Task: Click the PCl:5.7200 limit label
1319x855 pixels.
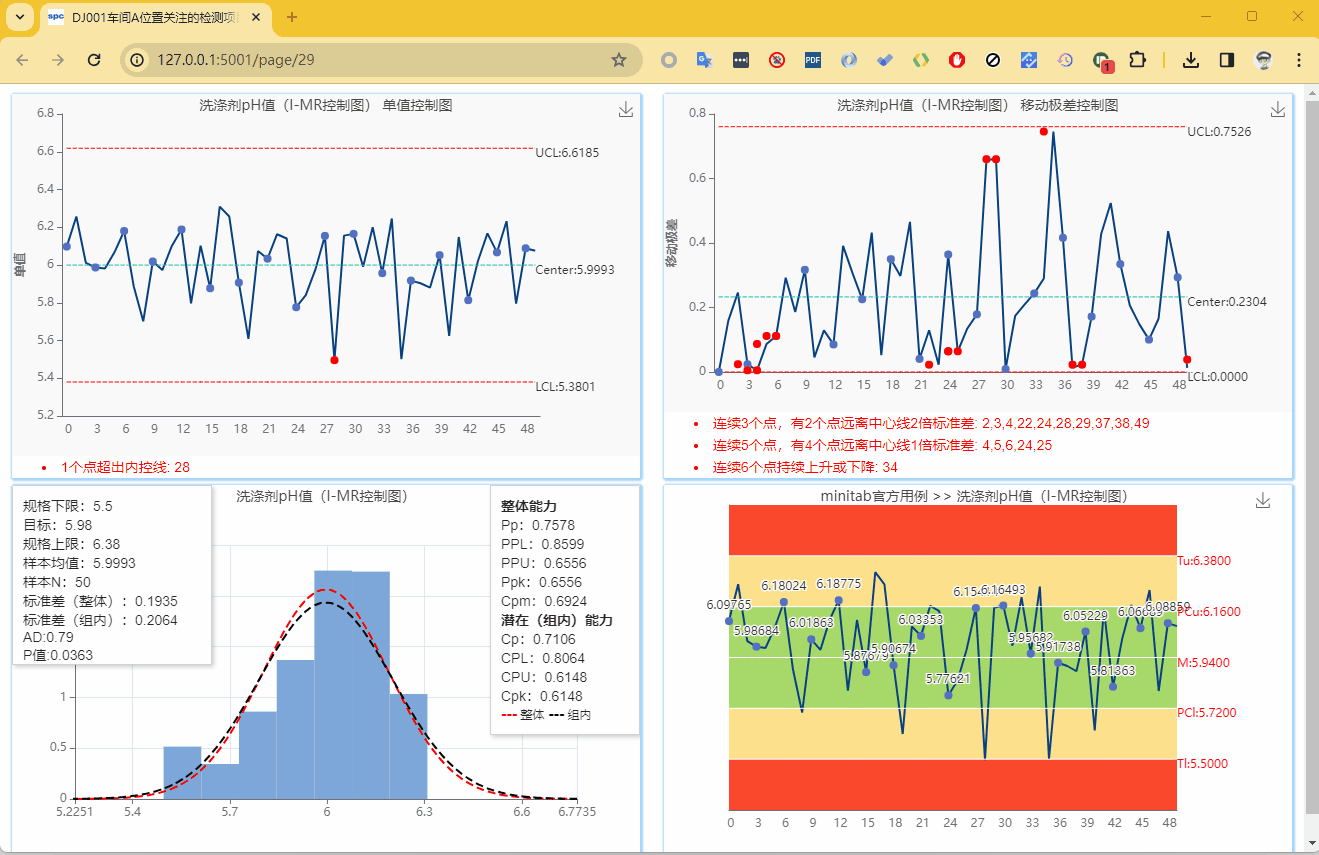Action: coord(1207,713)
